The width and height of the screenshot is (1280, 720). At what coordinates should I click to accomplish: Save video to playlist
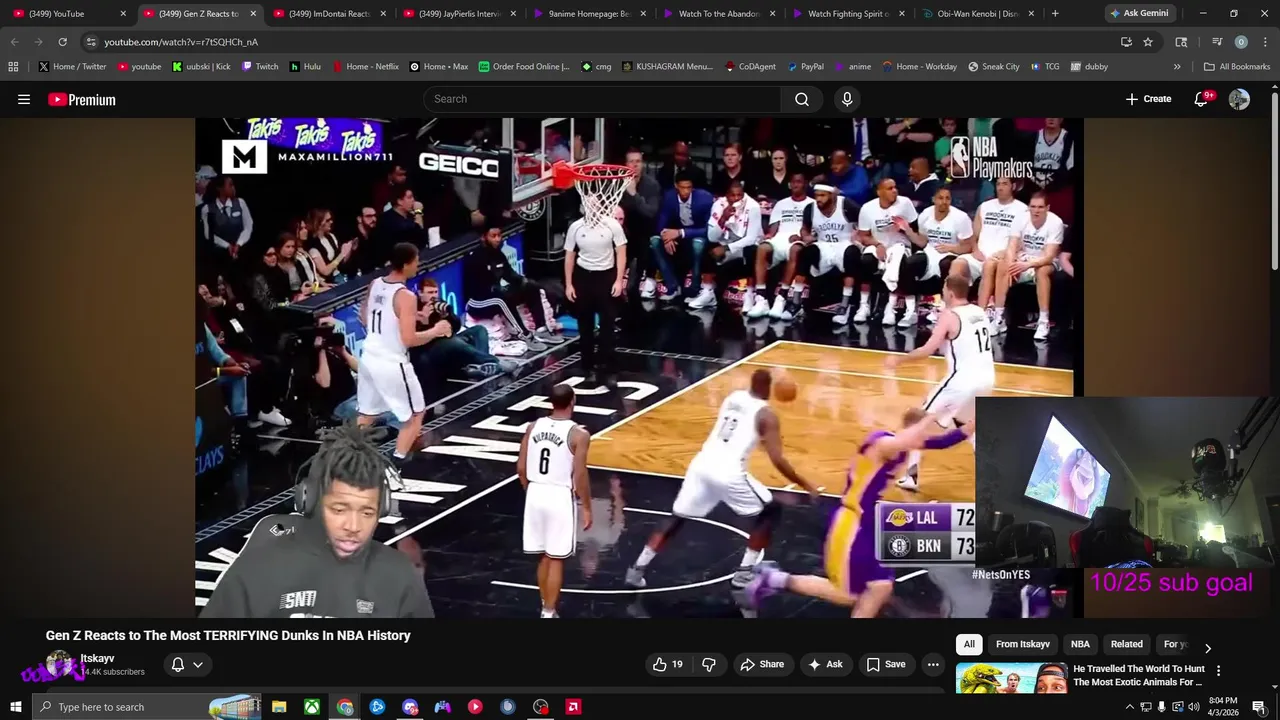coord(886,664)
